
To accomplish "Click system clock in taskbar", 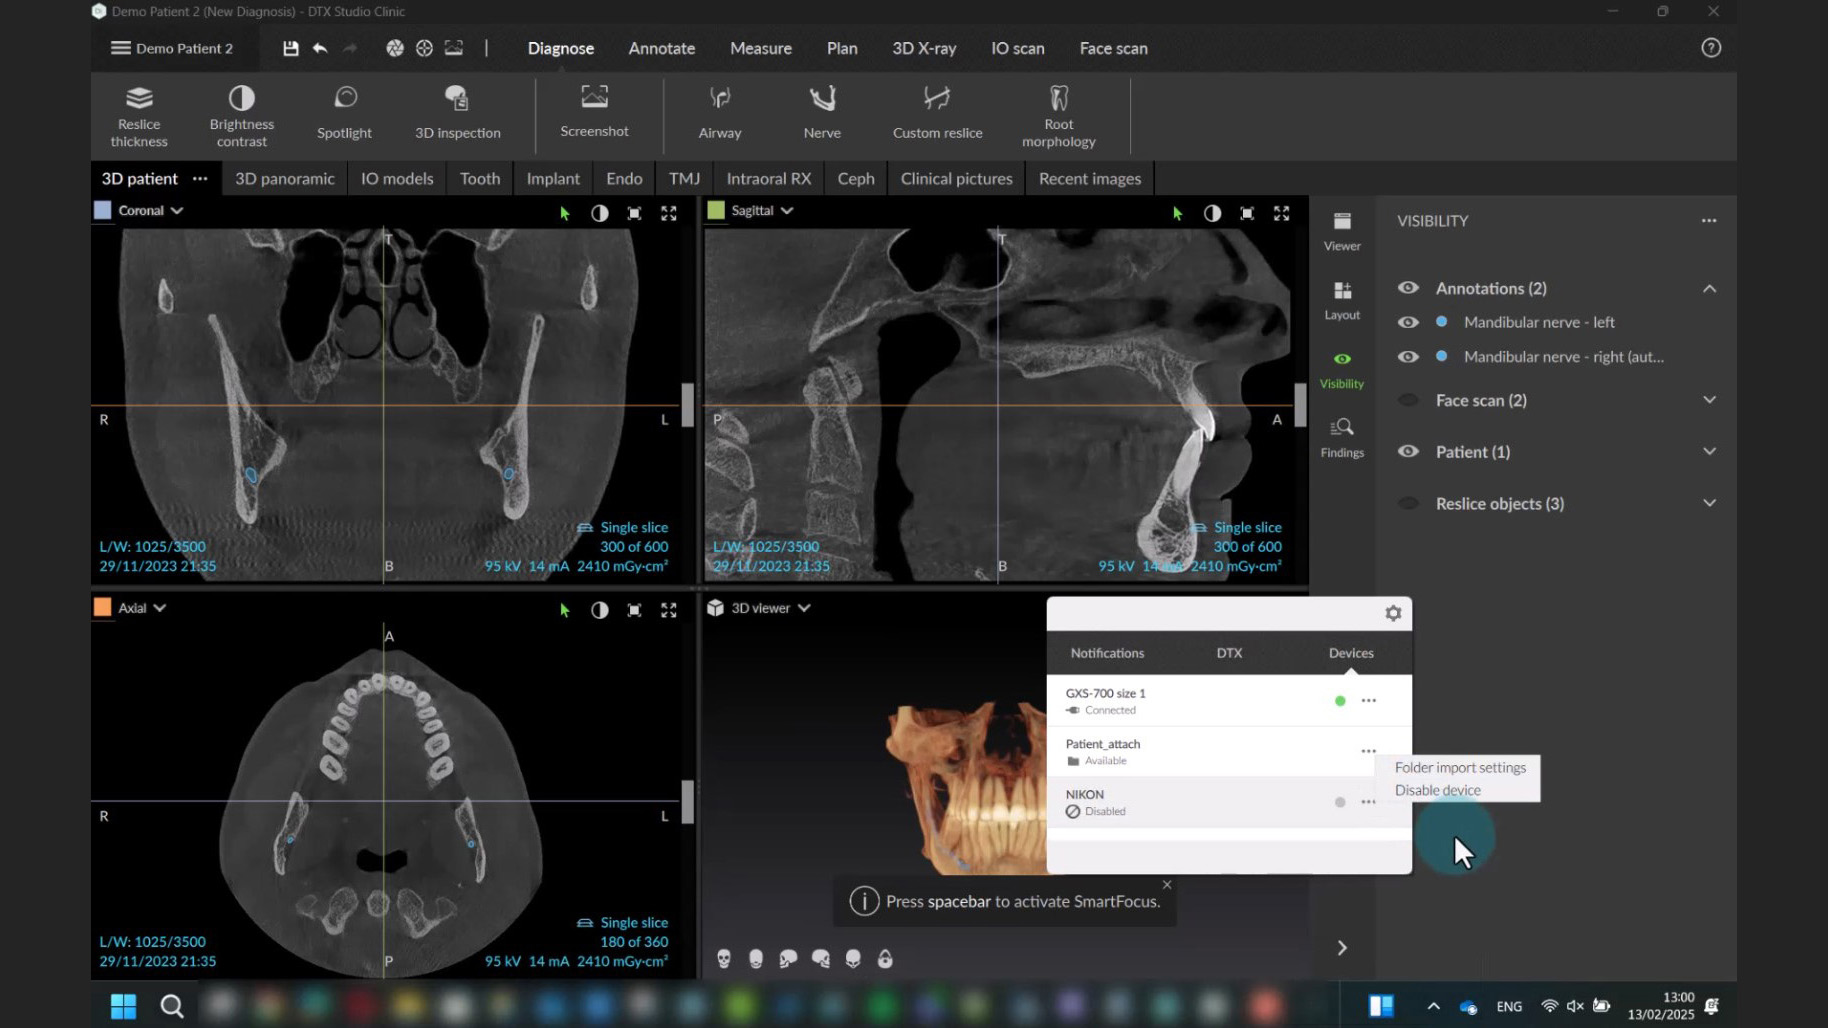I will coord(1661,1006).
